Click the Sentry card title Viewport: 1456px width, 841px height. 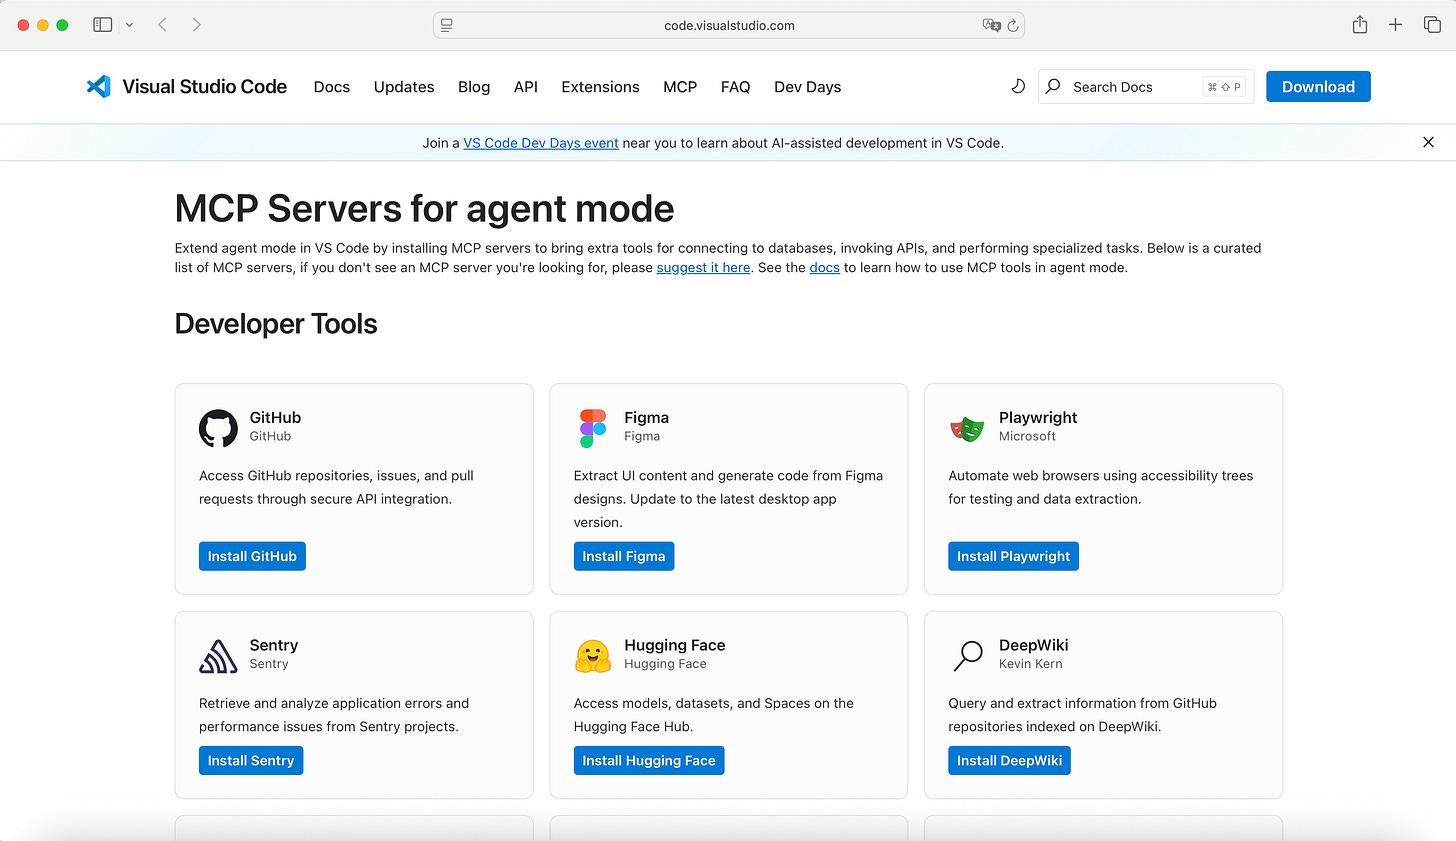pyautogui.click(x=274, y=646)
